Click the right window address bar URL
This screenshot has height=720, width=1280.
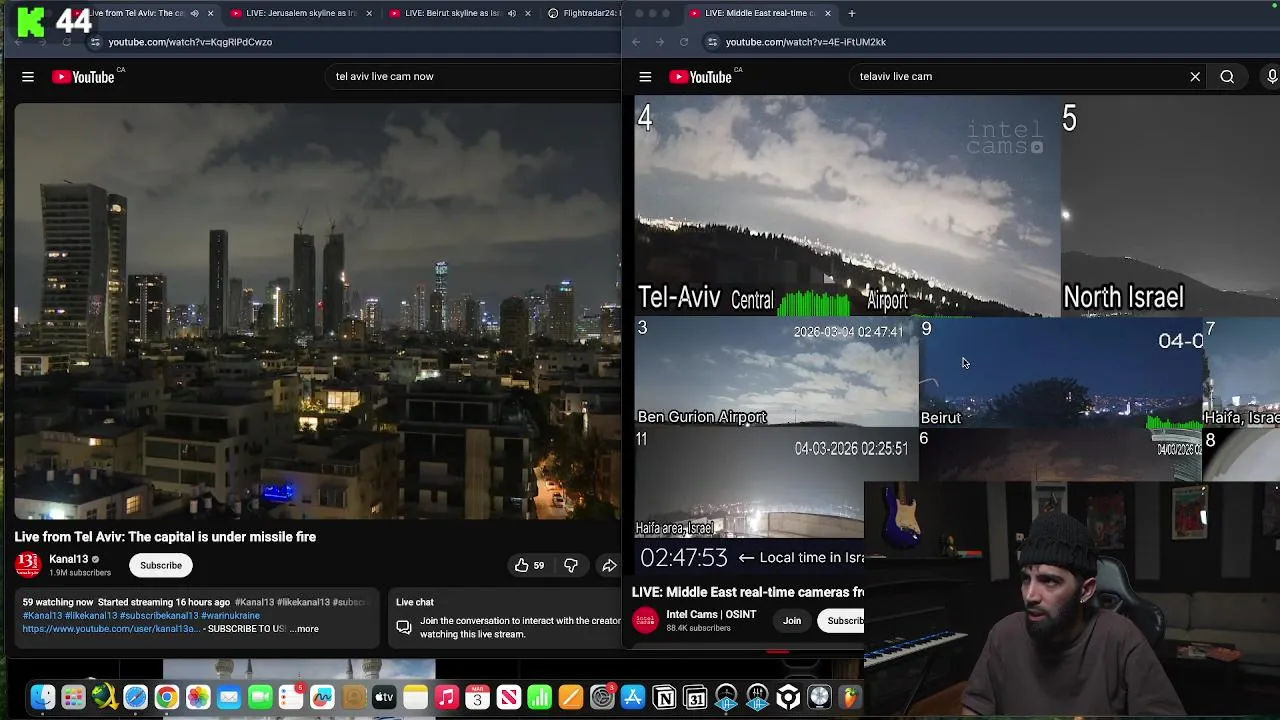point(806,42)
